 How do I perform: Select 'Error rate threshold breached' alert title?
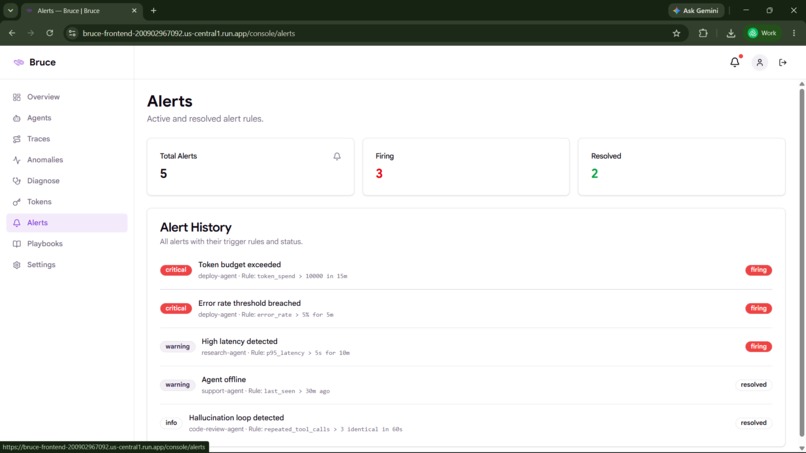[x=249, y=303]
